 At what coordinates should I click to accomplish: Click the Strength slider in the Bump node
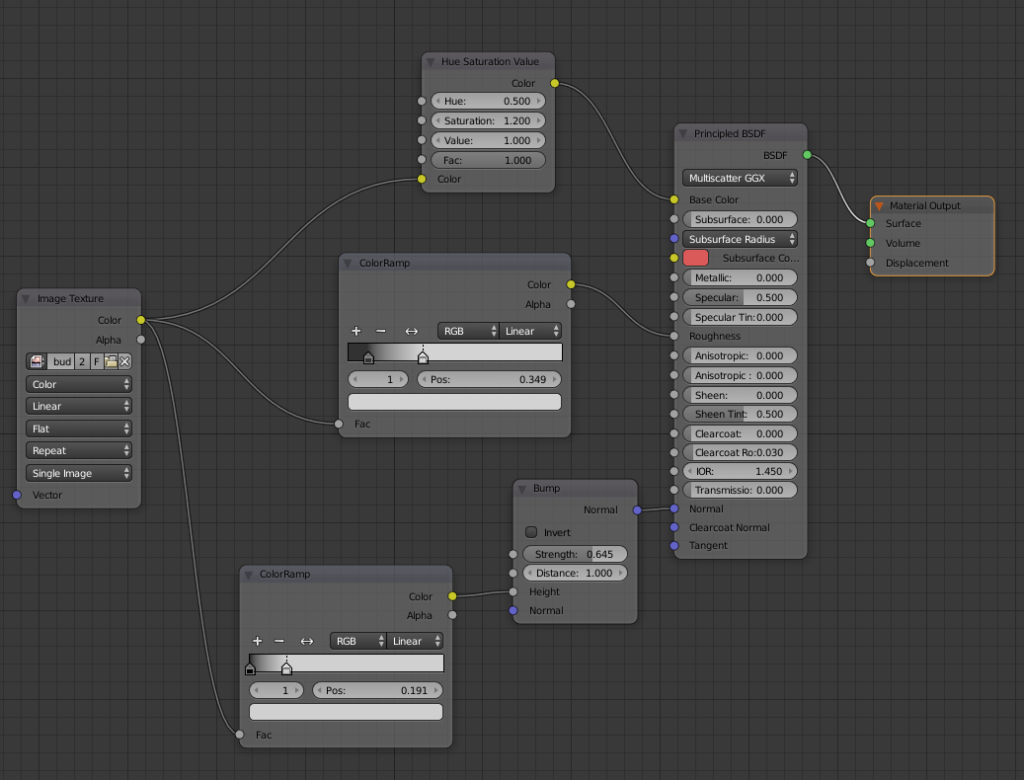(x=575, y=554)
